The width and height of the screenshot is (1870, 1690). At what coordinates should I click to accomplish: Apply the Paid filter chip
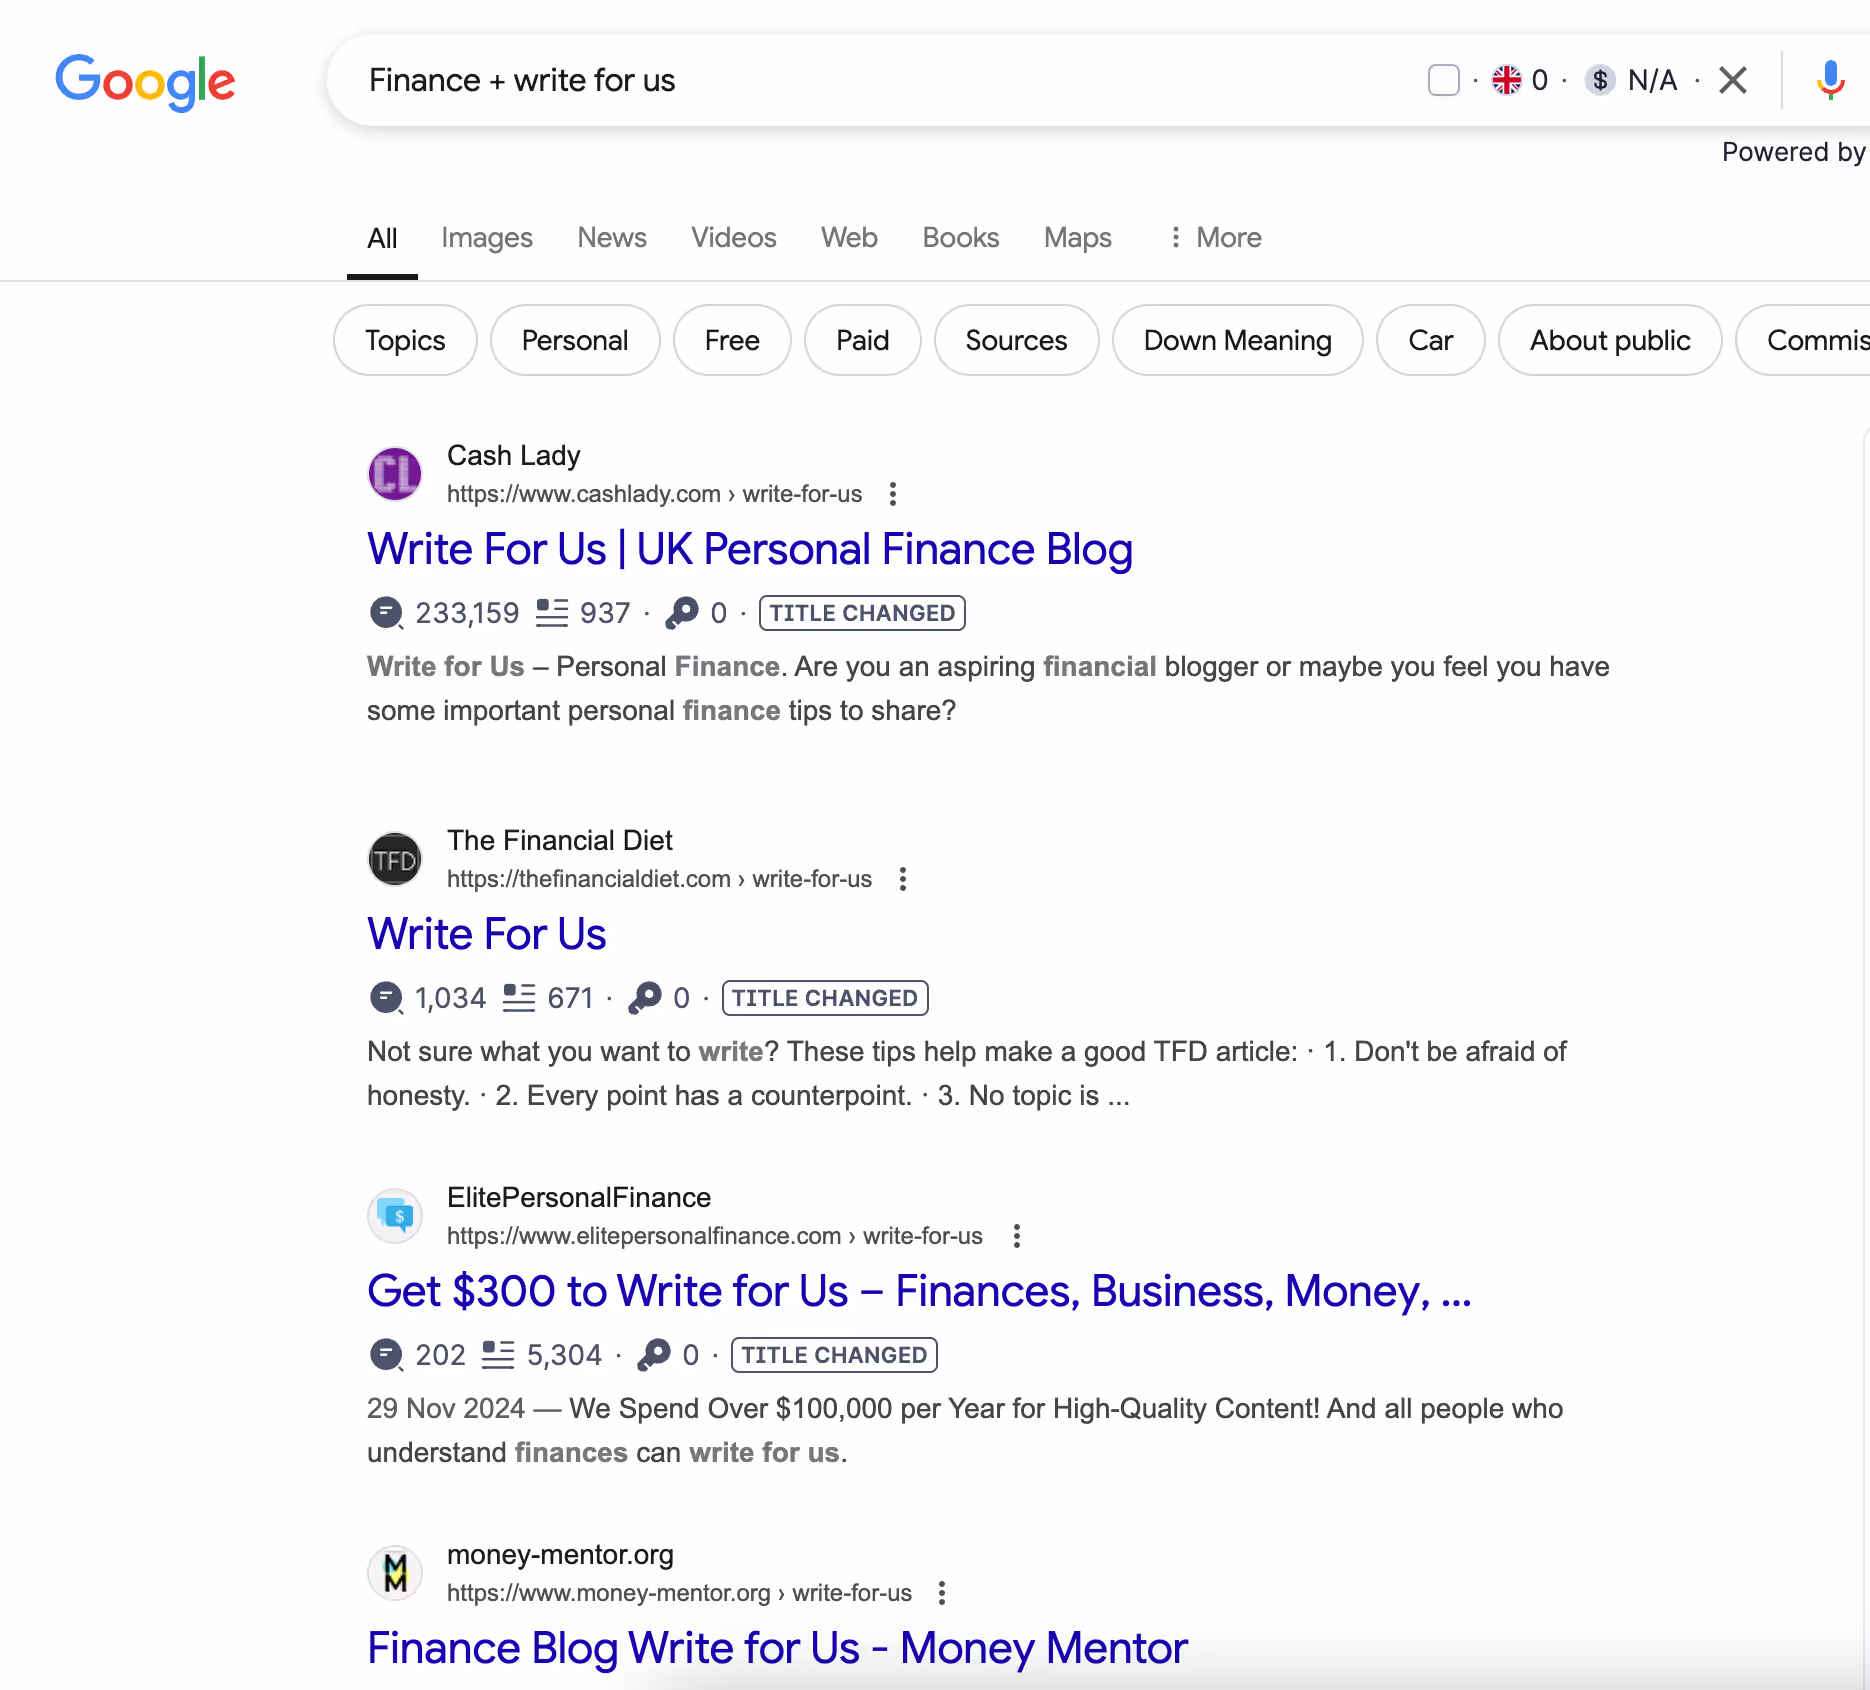(863, 340)
